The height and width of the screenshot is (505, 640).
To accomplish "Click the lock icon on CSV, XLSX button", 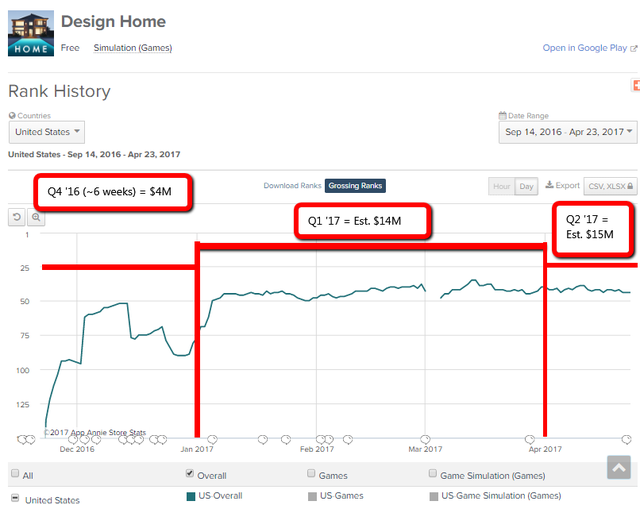I will [630, 186].
